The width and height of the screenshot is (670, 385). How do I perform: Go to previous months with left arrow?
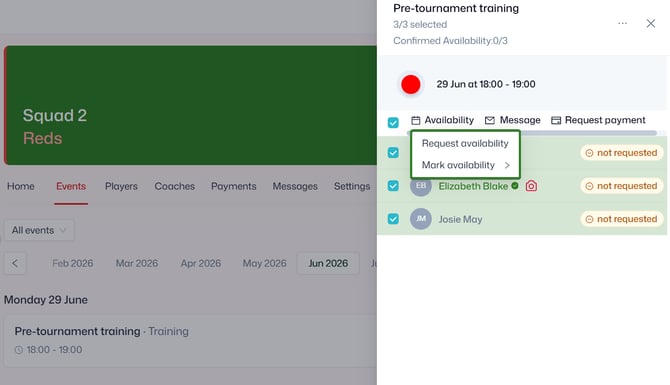point(15,263)
